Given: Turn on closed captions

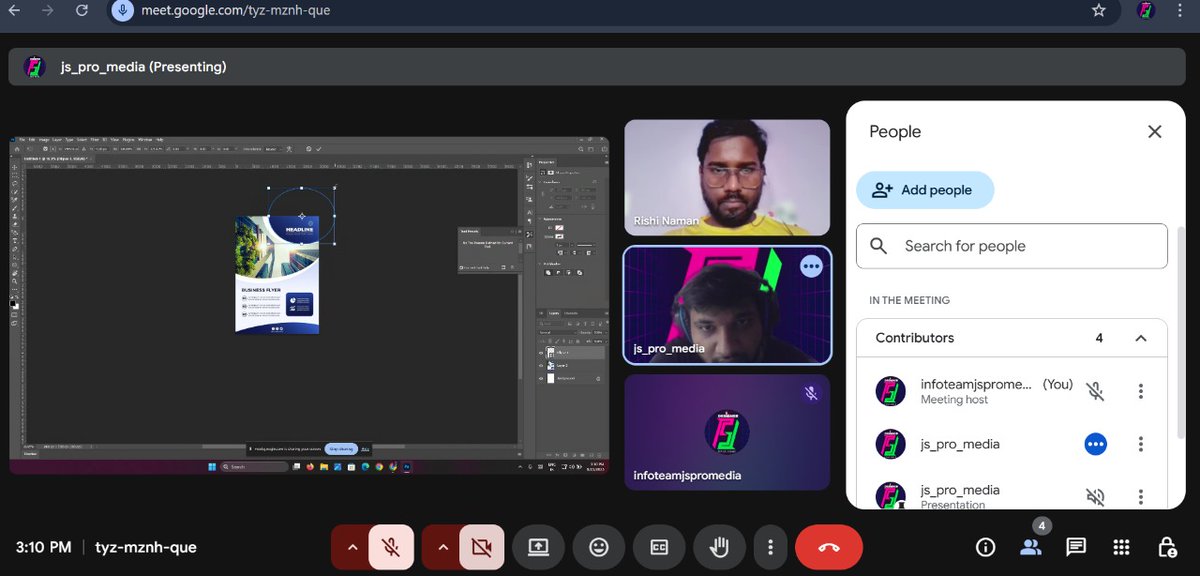Looking at the screenshot, I should (660, 547).
